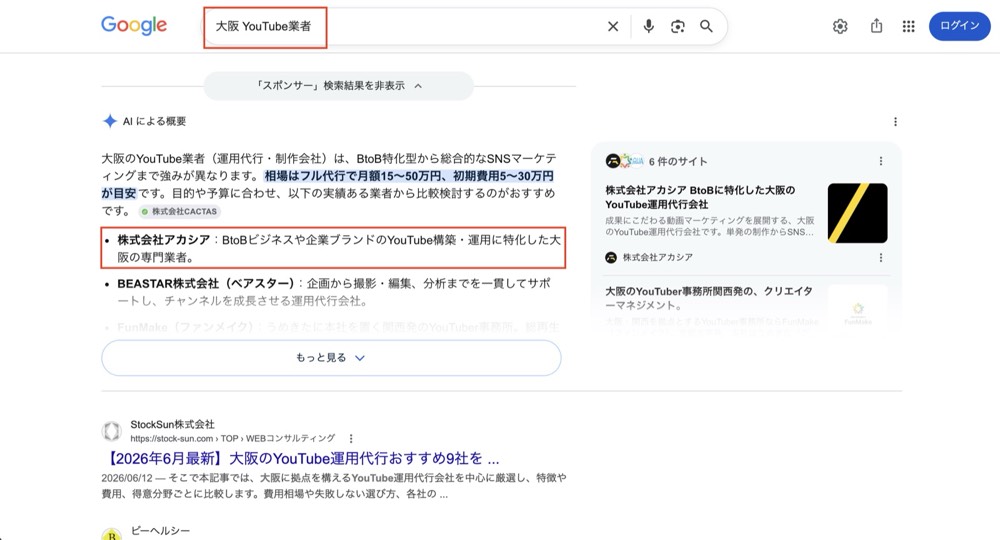Open the AI による概要 three-dot menu
Viewport: 1000px width, 540px height.
pyautogui.click(x=895, y=122)
